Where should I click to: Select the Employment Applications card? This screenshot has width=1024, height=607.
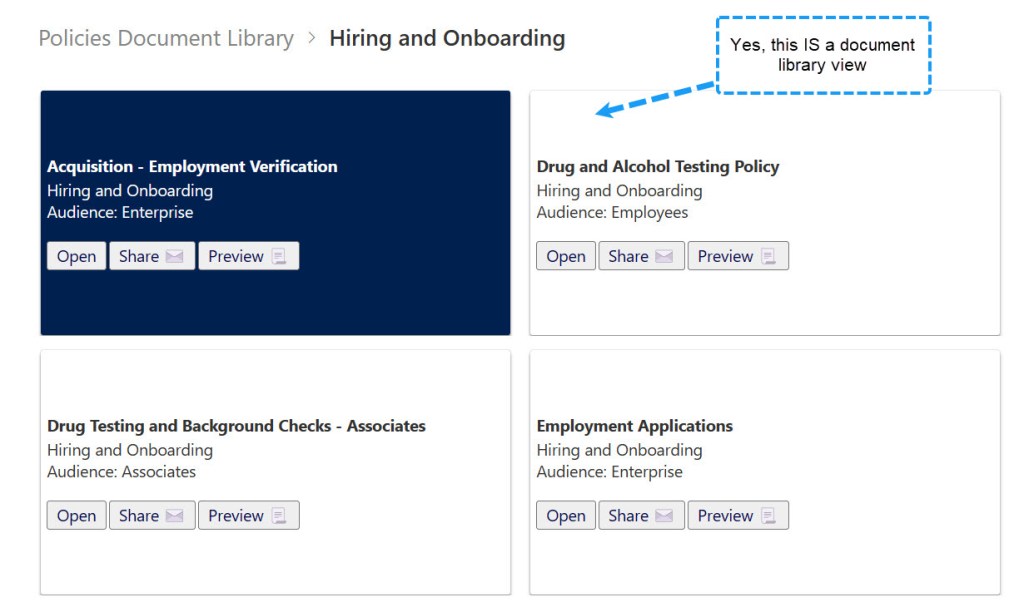coord(763,470)
